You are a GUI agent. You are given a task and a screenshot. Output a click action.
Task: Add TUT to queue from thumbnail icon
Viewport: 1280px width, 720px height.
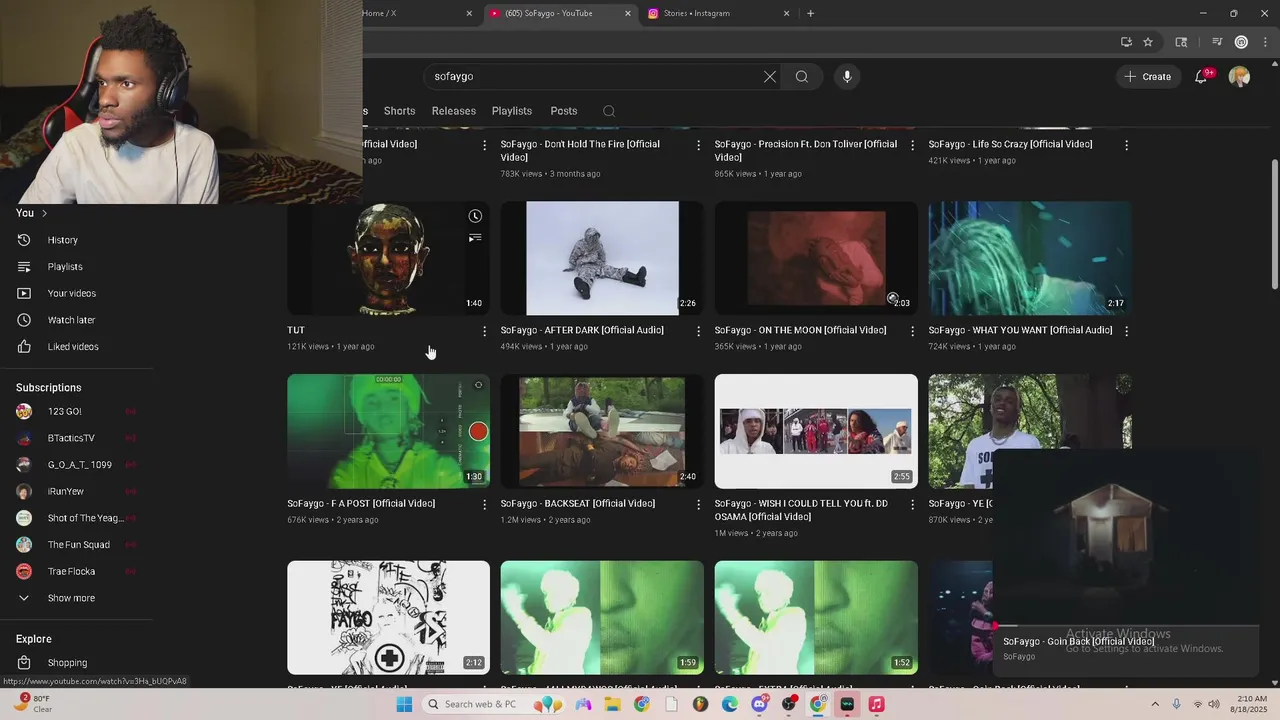[475, 238]
